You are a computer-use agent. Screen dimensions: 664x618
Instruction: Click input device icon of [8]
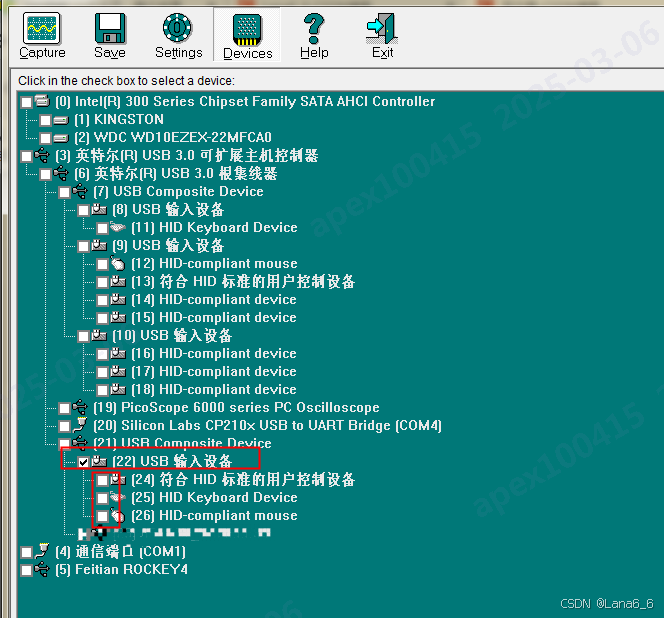(99, 209)
